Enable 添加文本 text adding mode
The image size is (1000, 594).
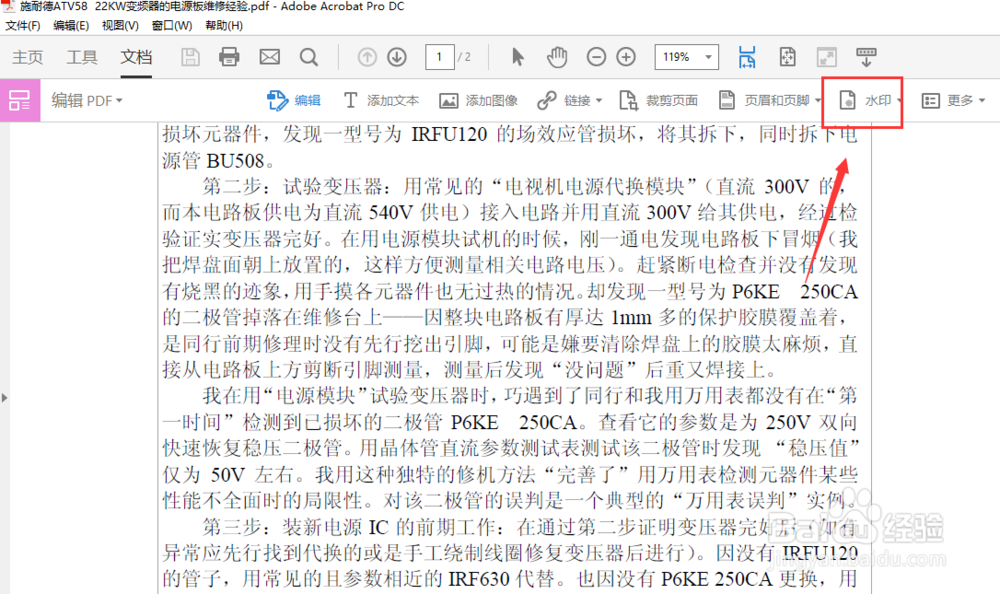pos(389,101)
